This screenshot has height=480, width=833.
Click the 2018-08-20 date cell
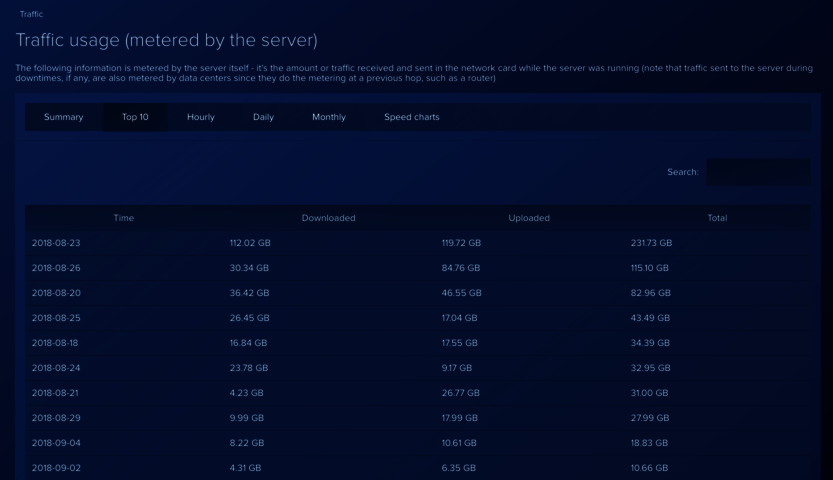56,293
